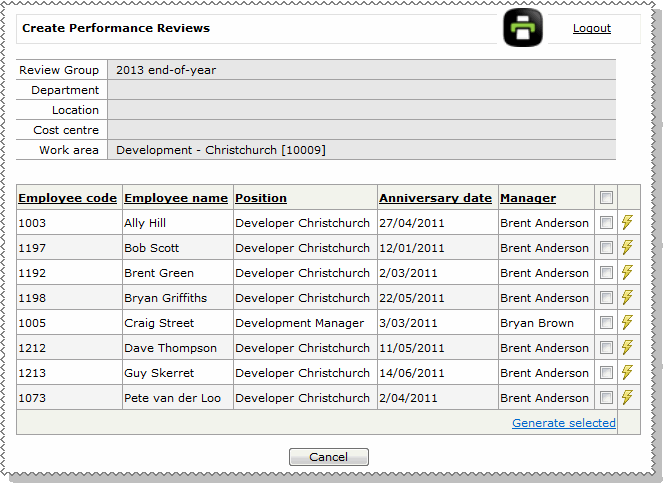Click anniversary date 2/04/2011
The height and width of the screenshot is (492, 672).
pyautogui.click(x=408, y=398)
